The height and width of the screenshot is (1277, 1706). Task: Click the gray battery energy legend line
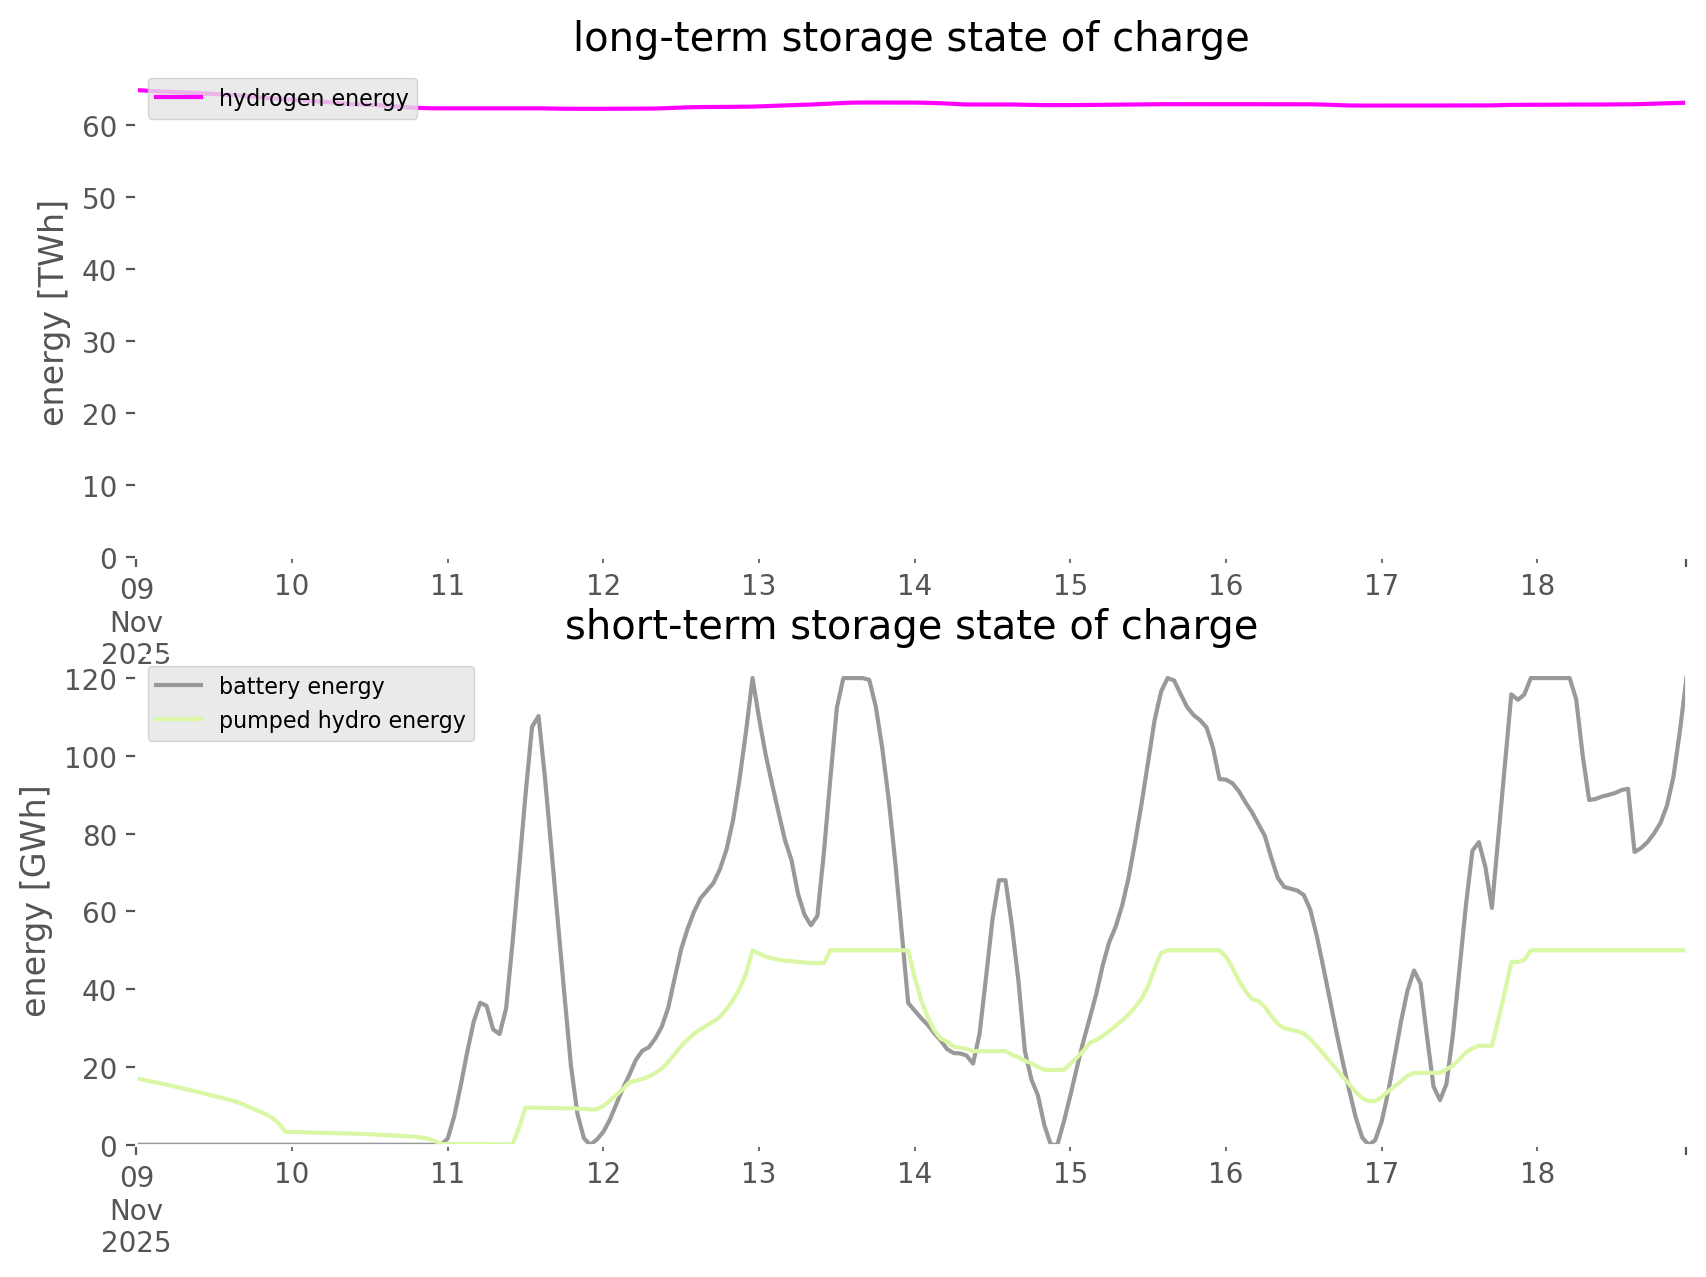point(179,686)
